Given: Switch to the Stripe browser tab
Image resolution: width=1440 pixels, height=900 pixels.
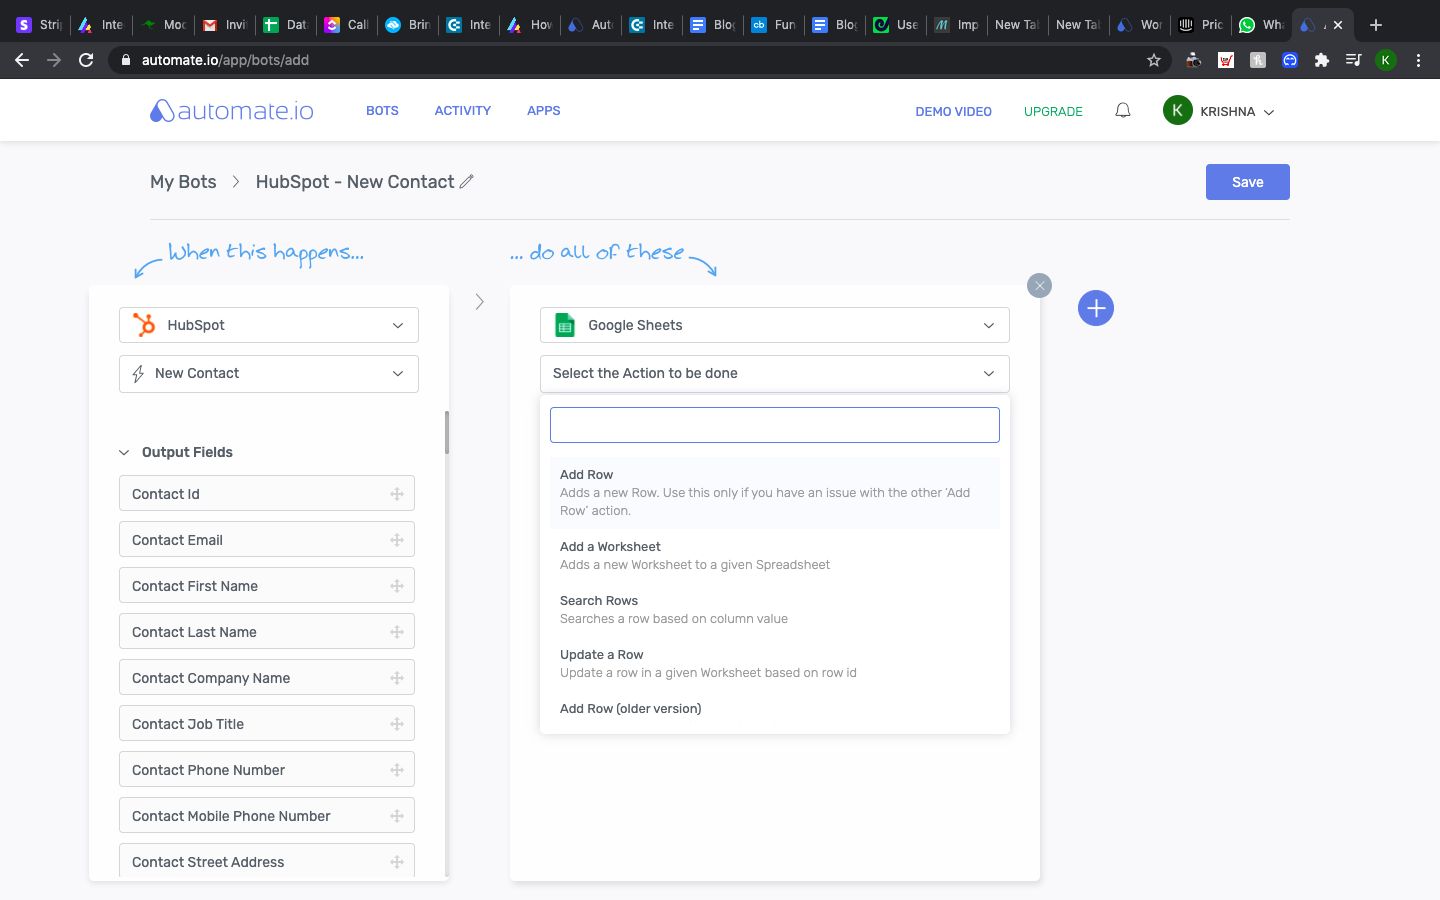Looking at the screenshot, I should pos(39,25).
